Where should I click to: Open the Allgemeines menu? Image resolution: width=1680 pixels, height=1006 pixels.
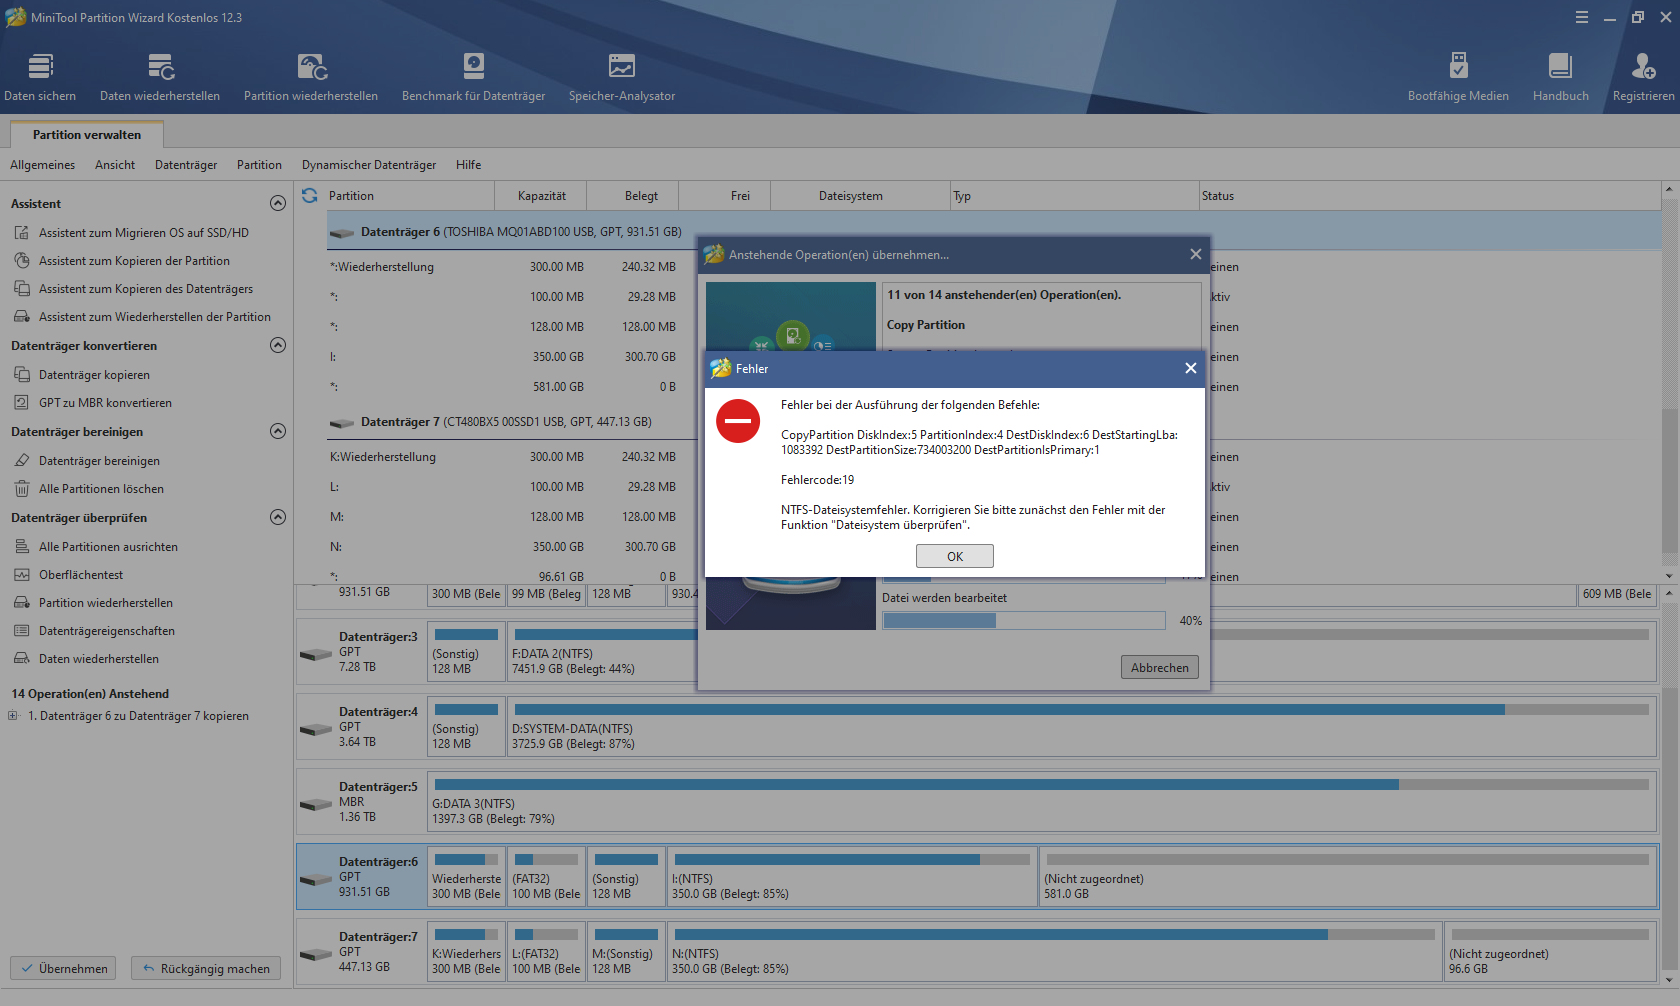[43, 165]
